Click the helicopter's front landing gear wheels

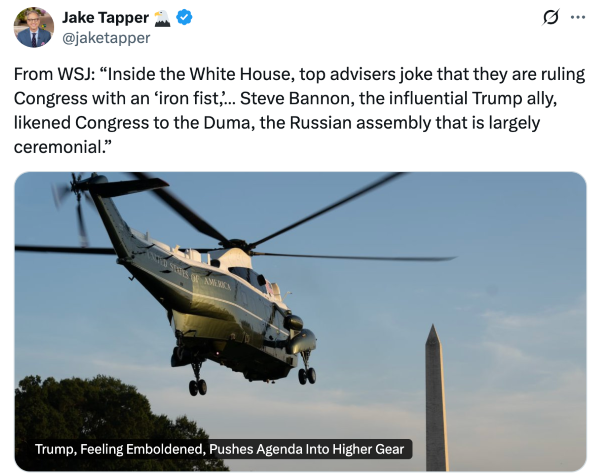point(306,374)
